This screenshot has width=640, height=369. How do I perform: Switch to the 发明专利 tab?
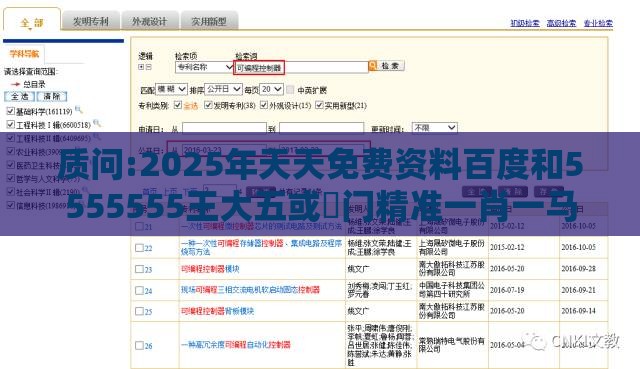[x=91, y=21]
